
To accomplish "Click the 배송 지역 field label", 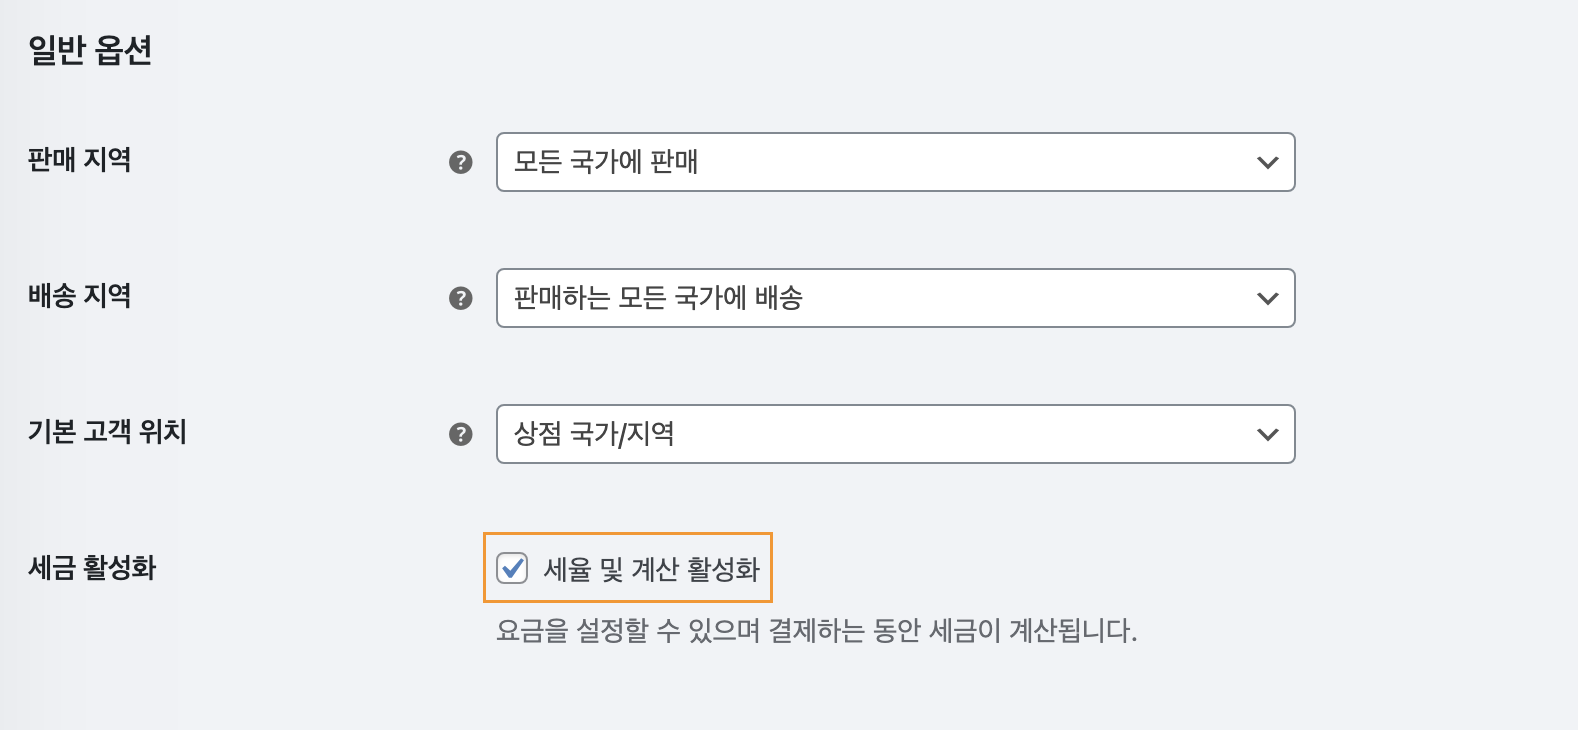I will coord(79,296).
